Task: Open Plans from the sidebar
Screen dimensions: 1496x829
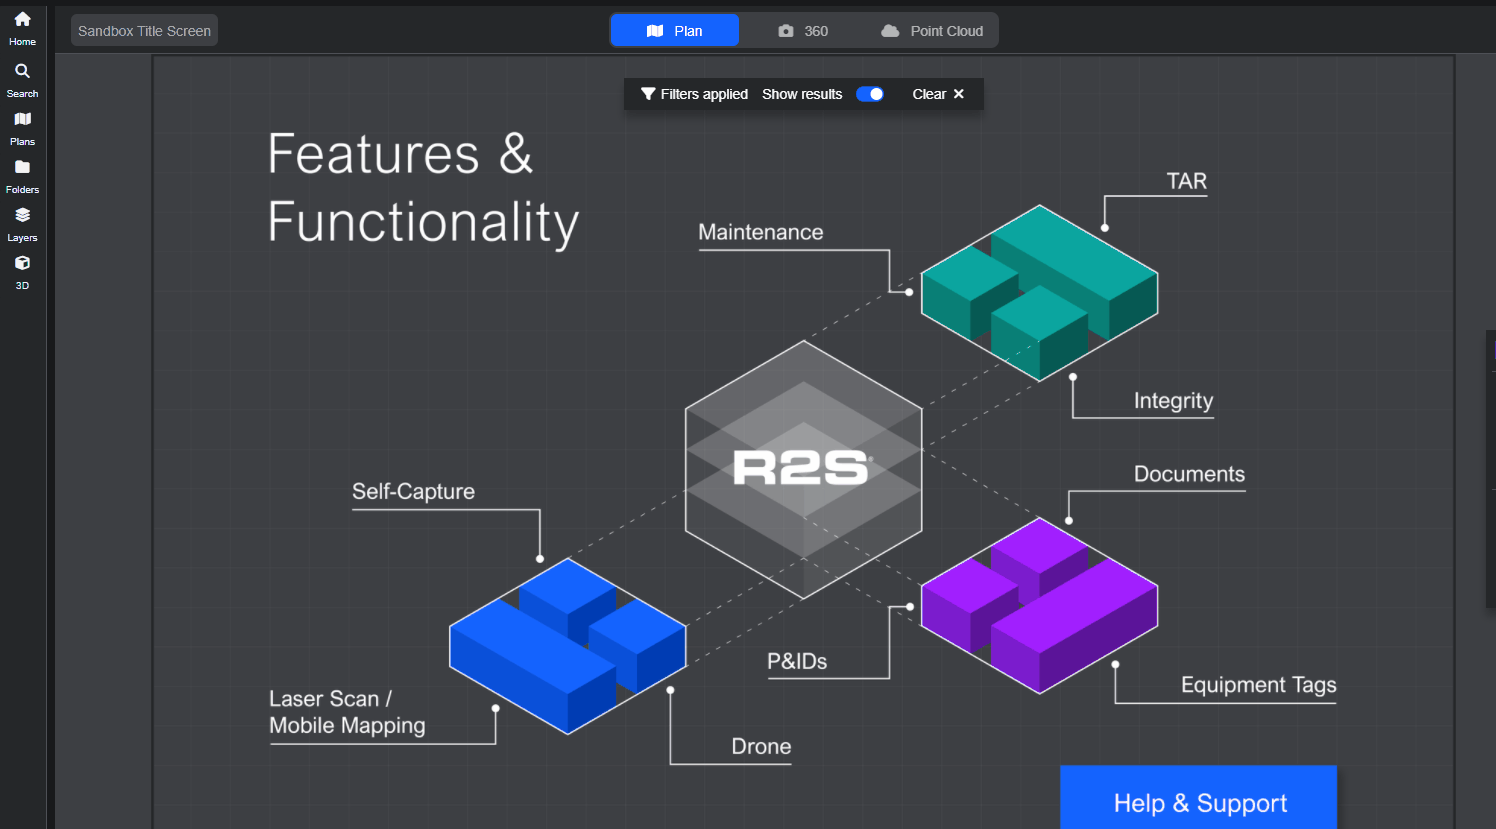Action: pyautogui.click(x=22, y=129)
